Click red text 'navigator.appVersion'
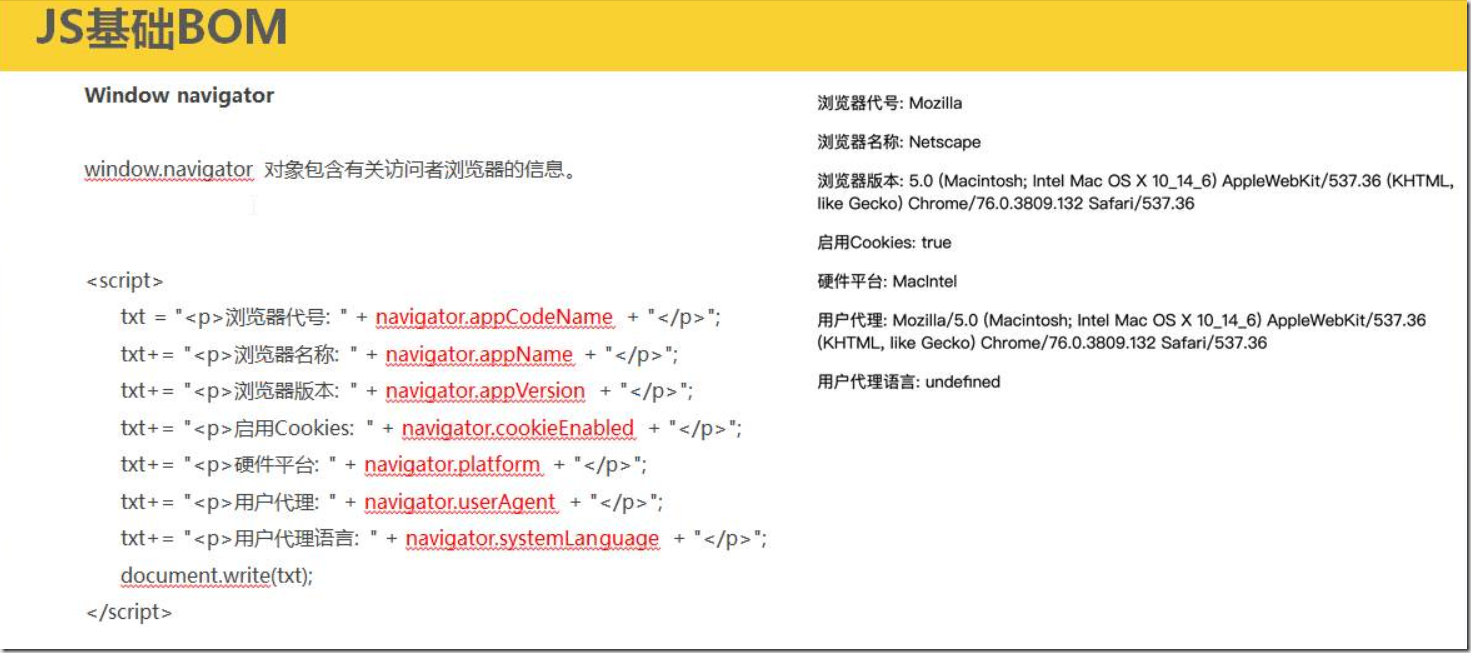This screenshot has width=1471, height=653. coord(485,391)
